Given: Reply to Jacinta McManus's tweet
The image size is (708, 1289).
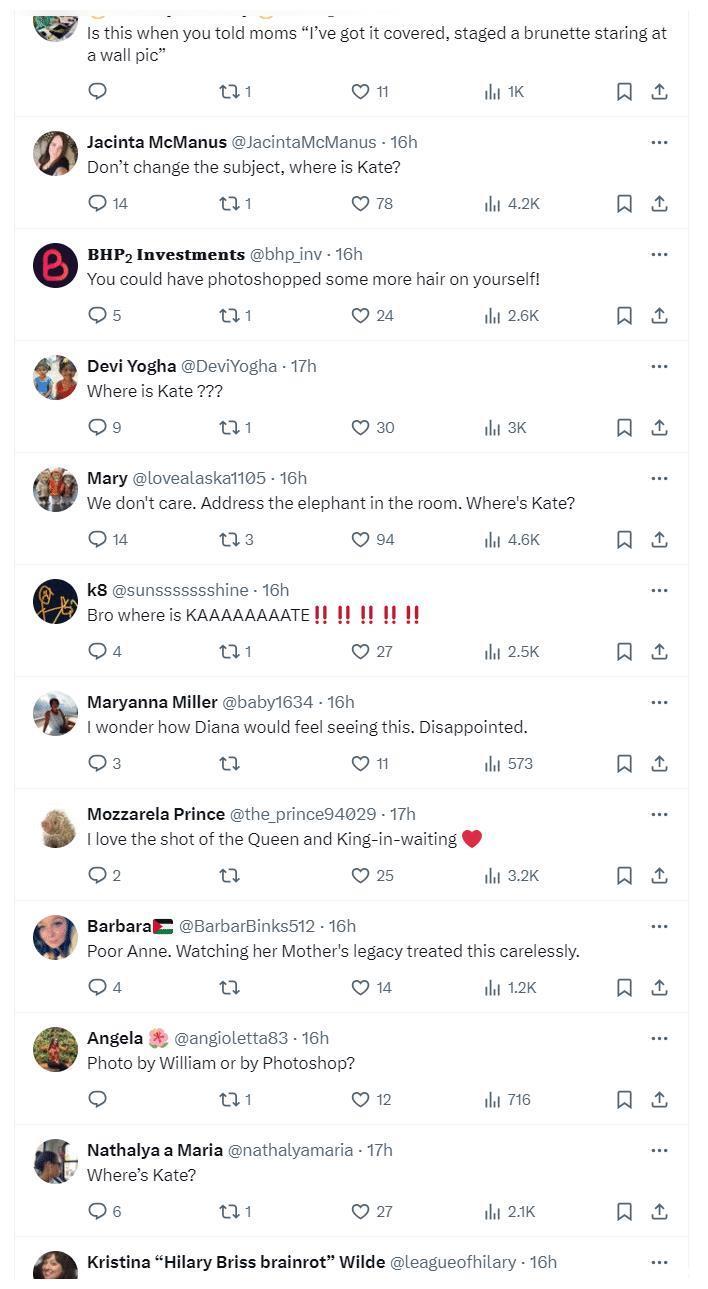Looking at the screenshot, I should coord(98,204).
